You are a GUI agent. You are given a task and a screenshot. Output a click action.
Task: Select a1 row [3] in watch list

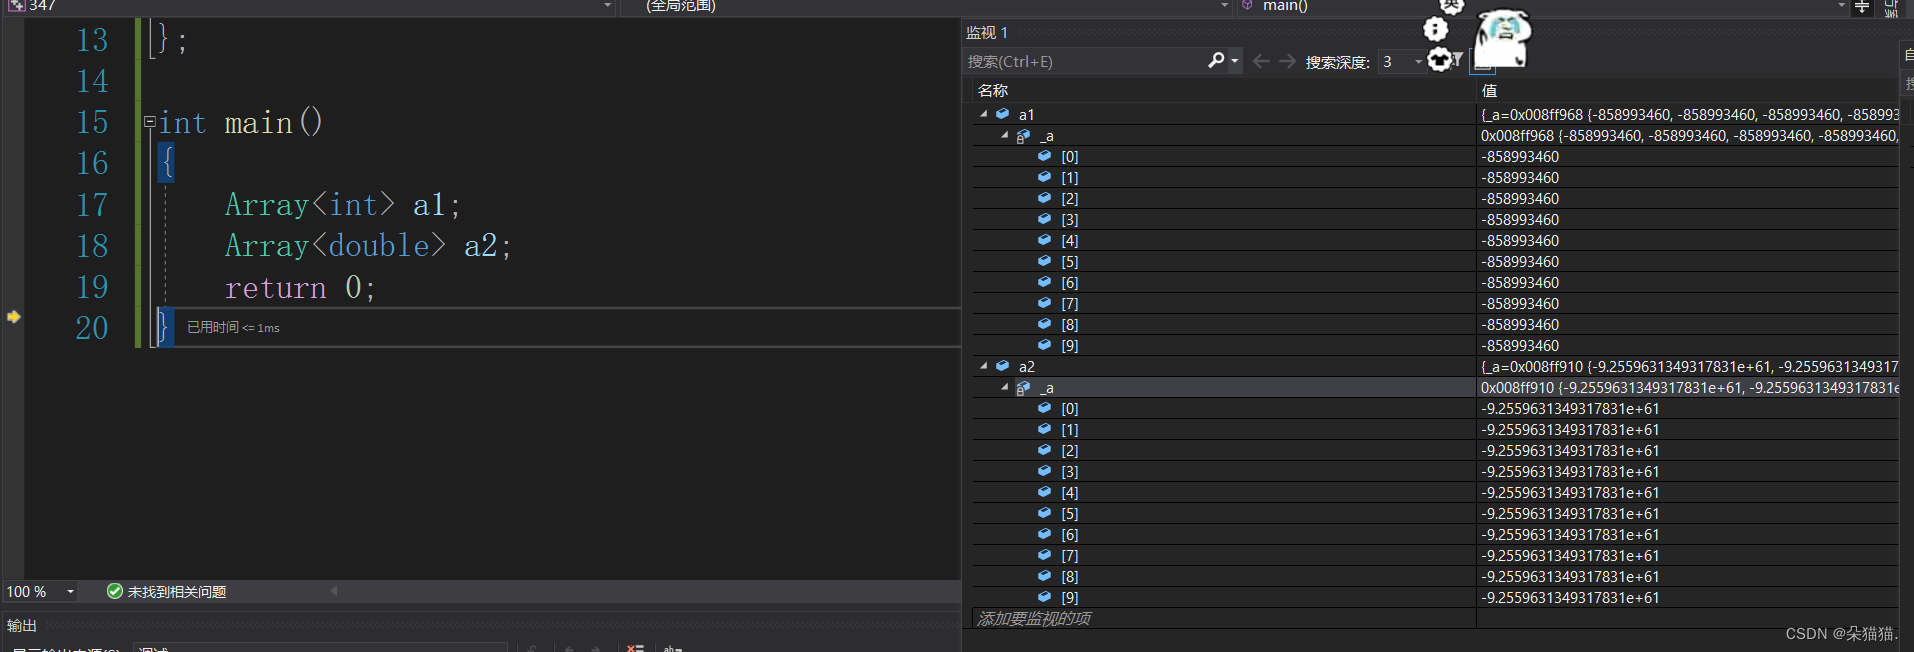[x=1435, y=219]
